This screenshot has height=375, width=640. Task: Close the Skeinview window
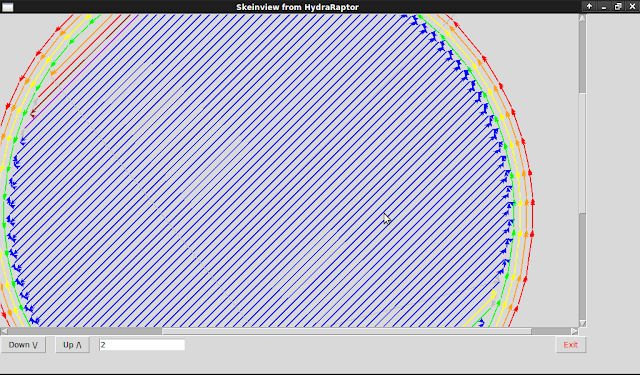pyautogui.click(x=632, y=7)
